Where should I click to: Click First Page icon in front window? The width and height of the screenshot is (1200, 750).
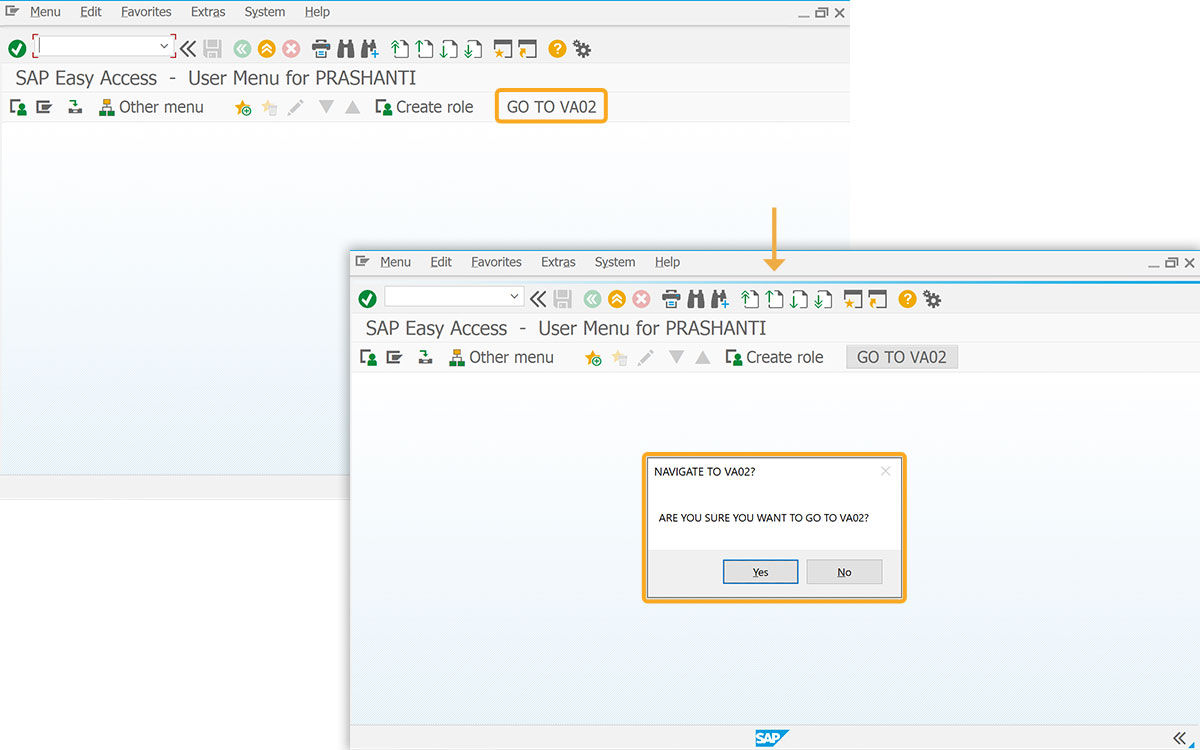[750, 298]
